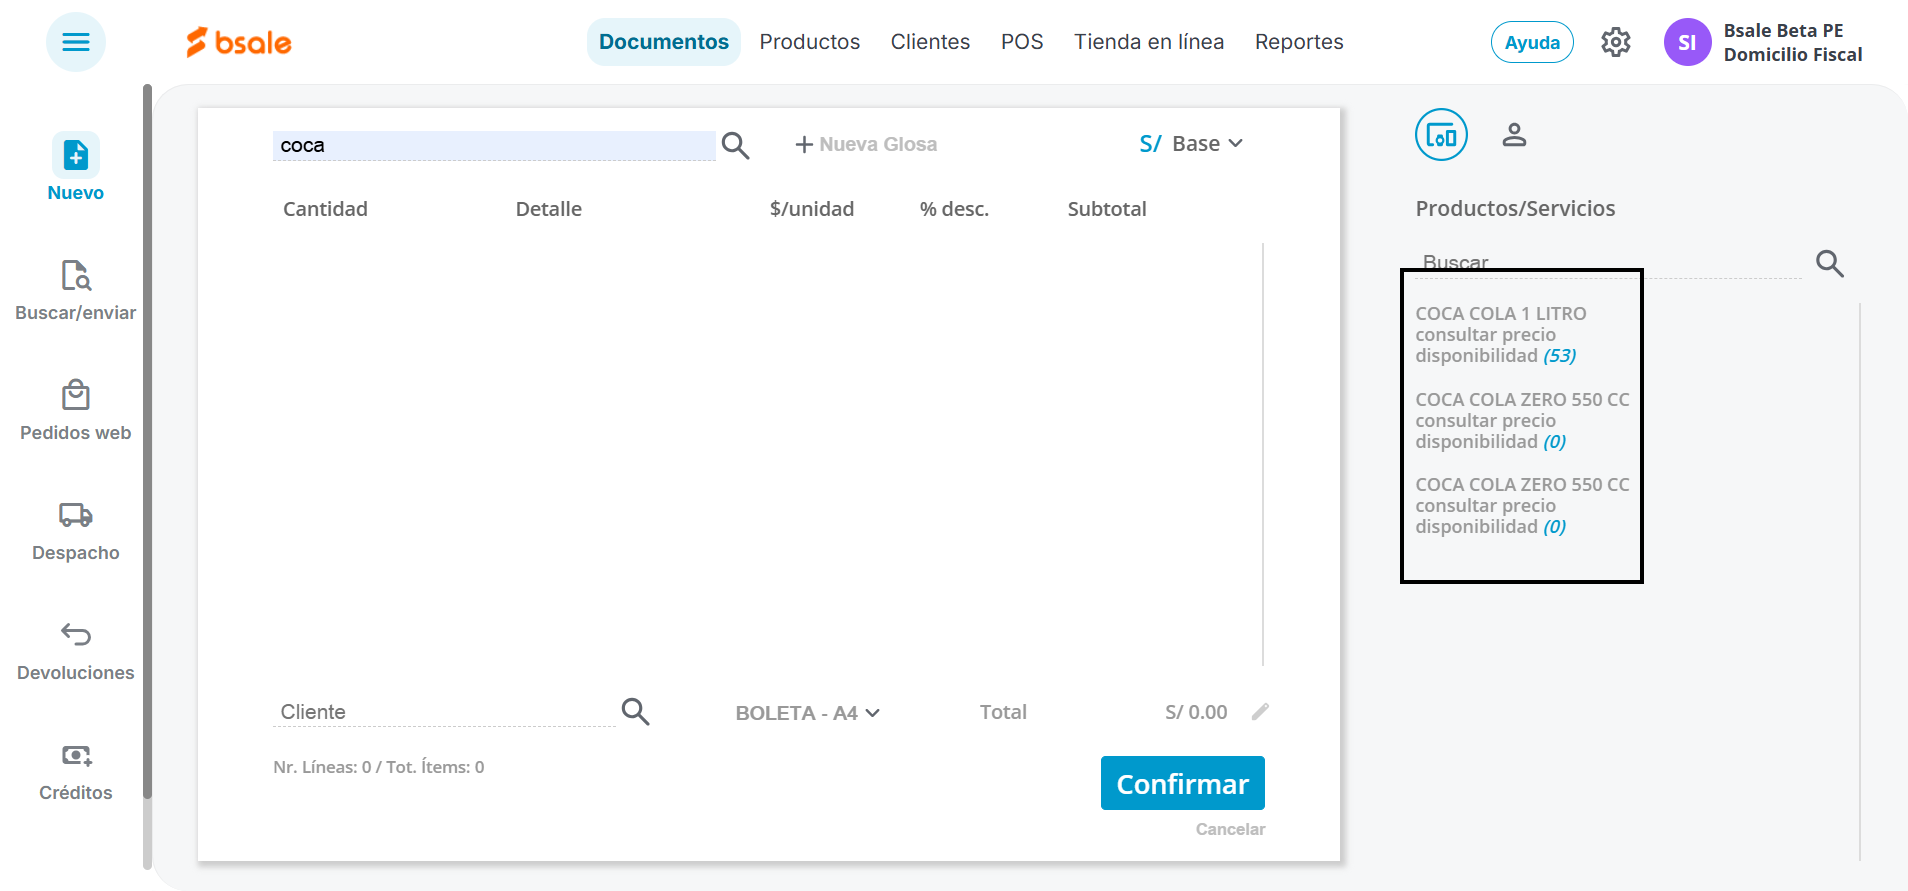Viewport: 1908px width, 891px height.
Task: Click the bsale logo
Action: [x=239, y=42]
